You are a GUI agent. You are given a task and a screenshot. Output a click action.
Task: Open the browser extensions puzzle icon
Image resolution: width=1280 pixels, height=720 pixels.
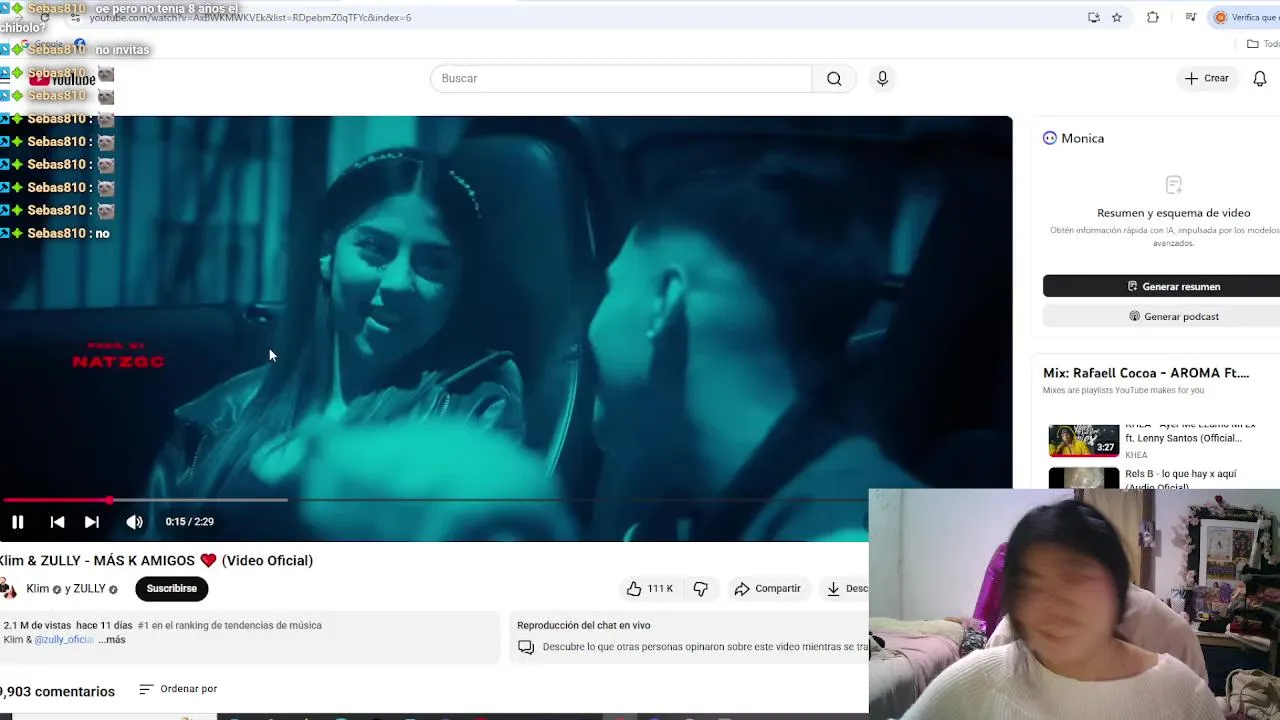1153,17
